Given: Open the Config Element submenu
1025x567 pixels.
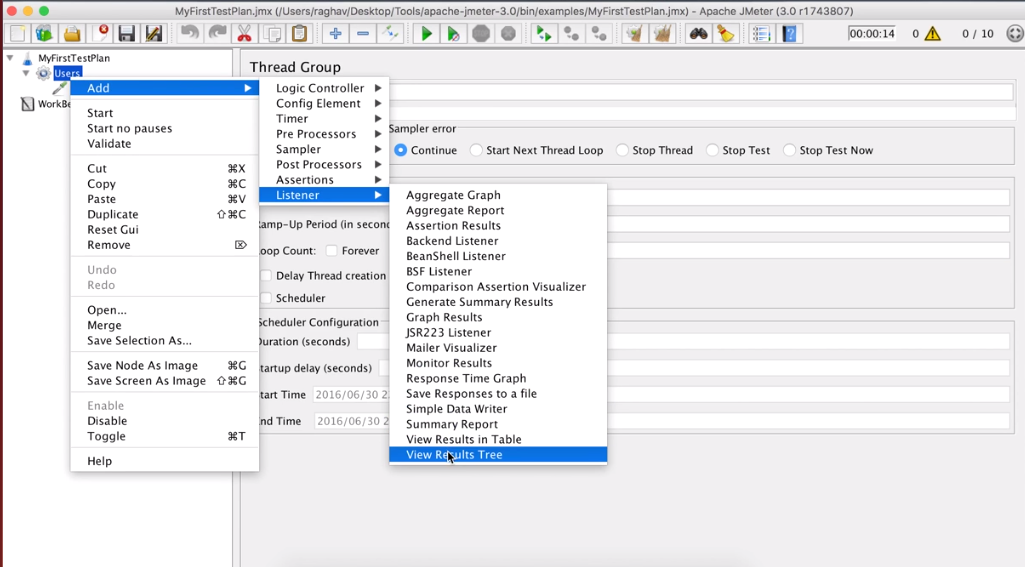Looking at the screenshot, I should [x=324, y=103].
